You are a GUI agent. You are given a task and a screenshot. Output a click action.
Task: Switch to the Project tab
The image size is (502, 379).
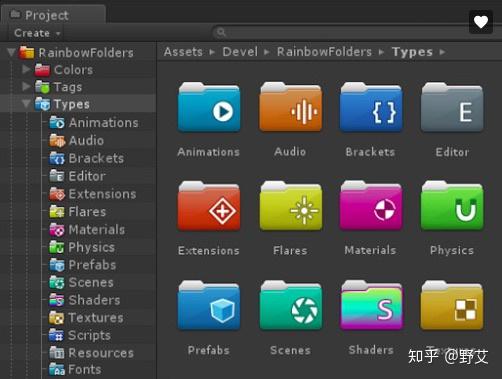(53, 15)
